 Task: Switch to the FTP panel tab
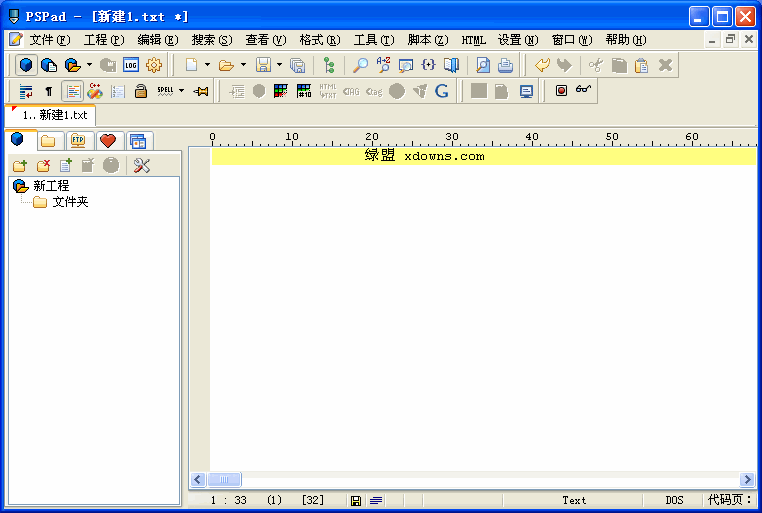tap(77, 141)
